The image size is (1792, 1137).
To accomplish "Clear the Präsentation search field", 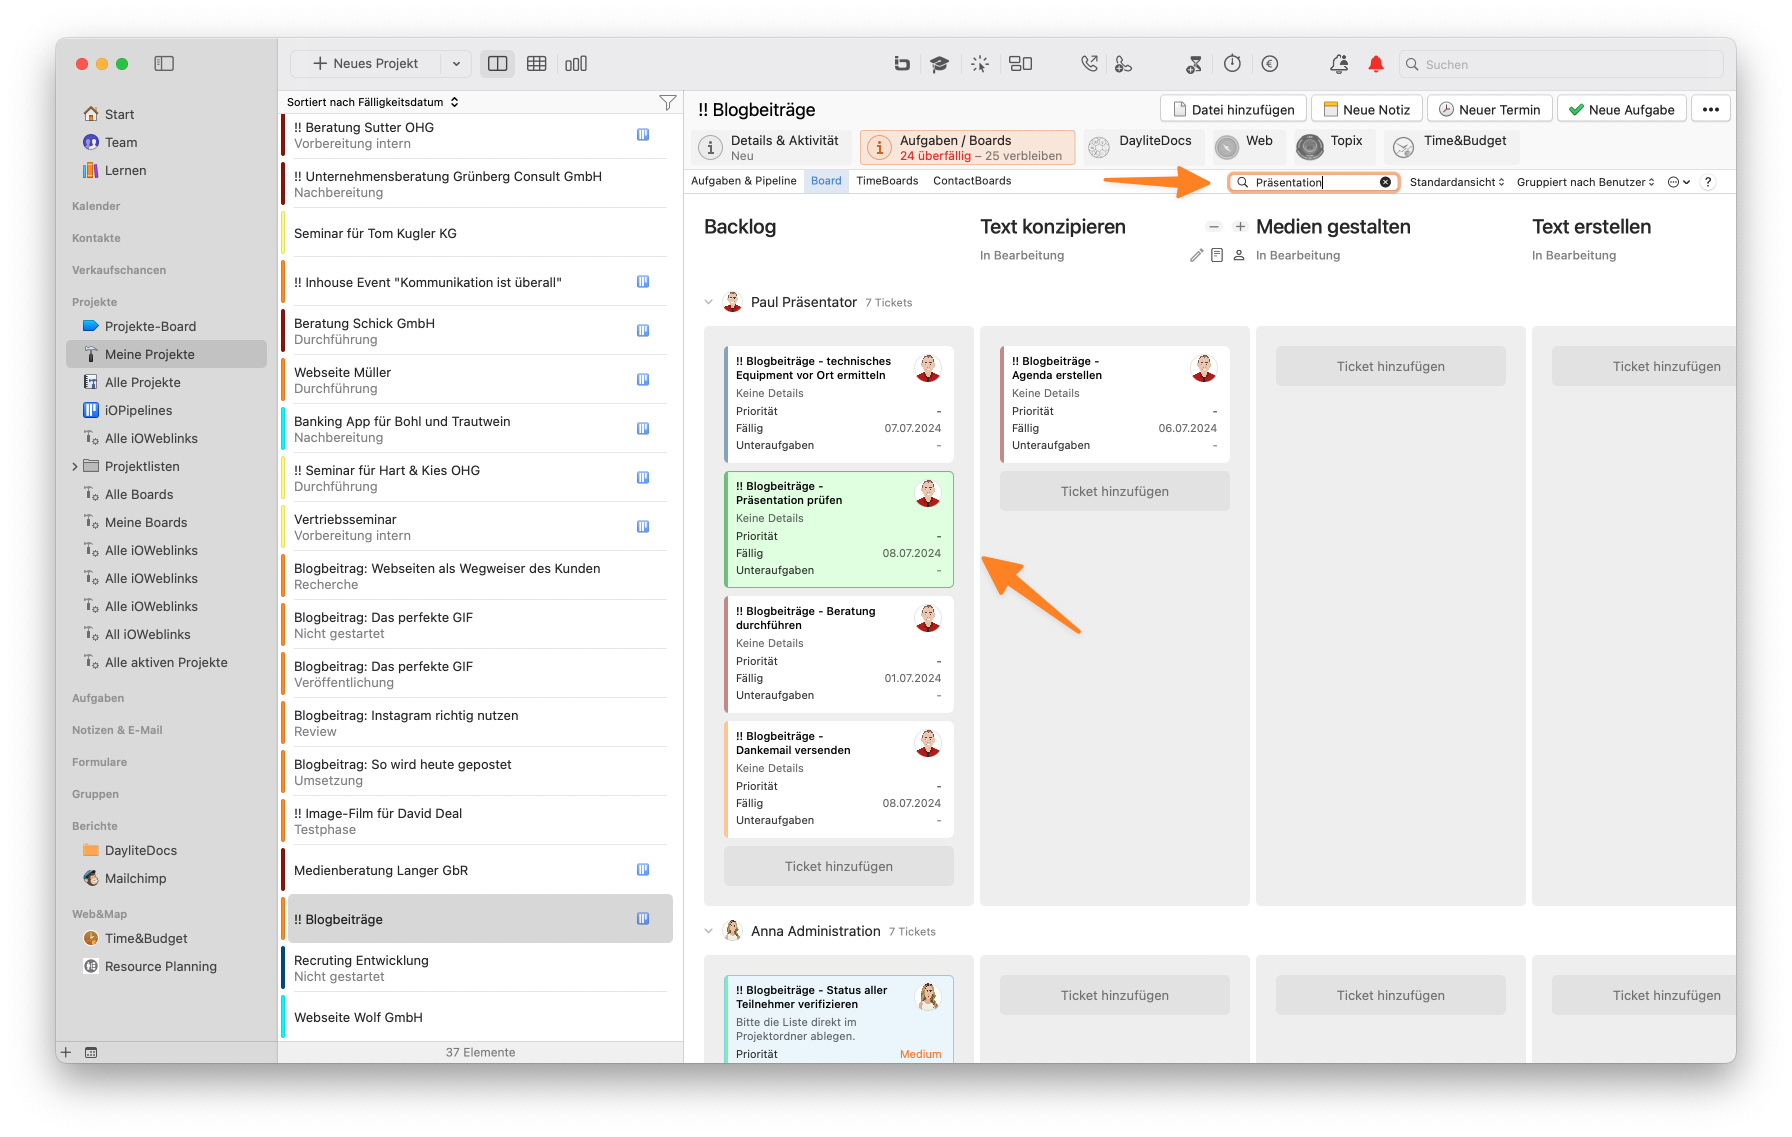I will pos(1385,182).
